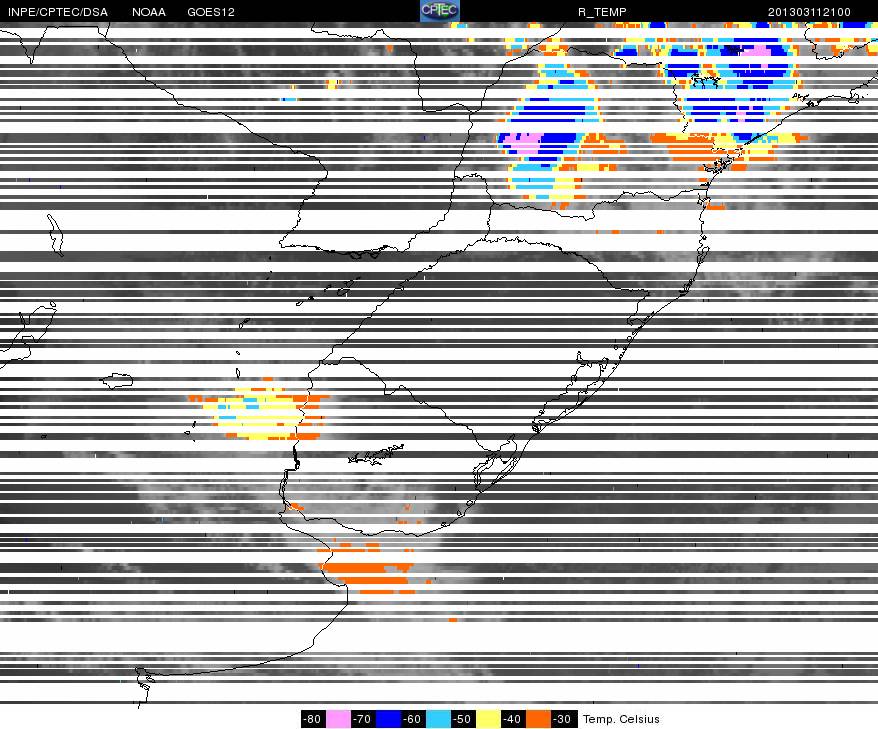This screenshot has width=878, height=729.
Task: Click the Temp. Celsius legend label
Action: [x=621, y=719]
